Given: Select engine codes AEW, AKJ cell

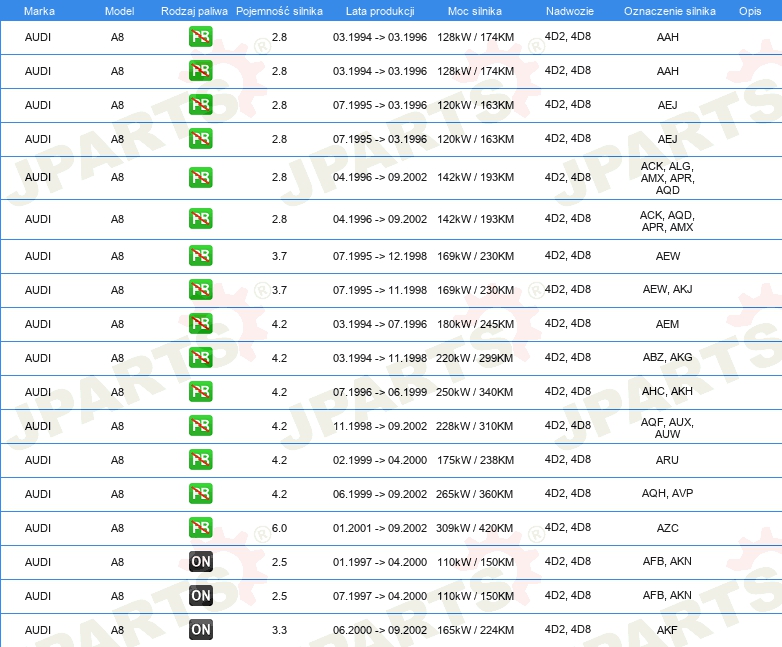Looking at the screenshot, I should point(667,289).
